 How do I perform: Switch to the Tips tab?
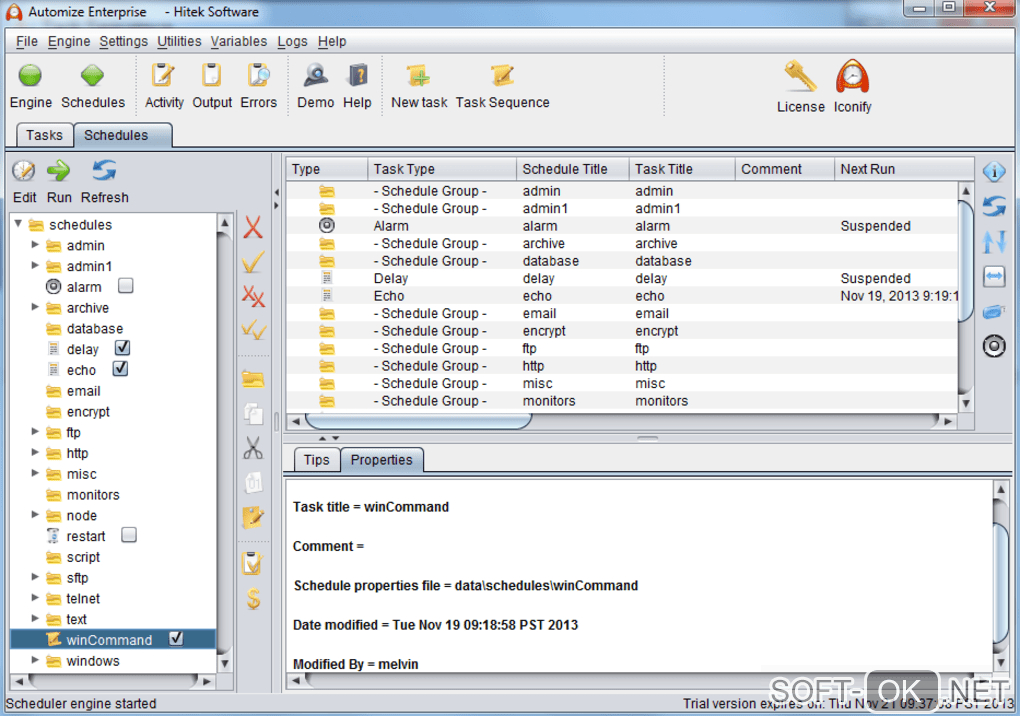(316, 460)
